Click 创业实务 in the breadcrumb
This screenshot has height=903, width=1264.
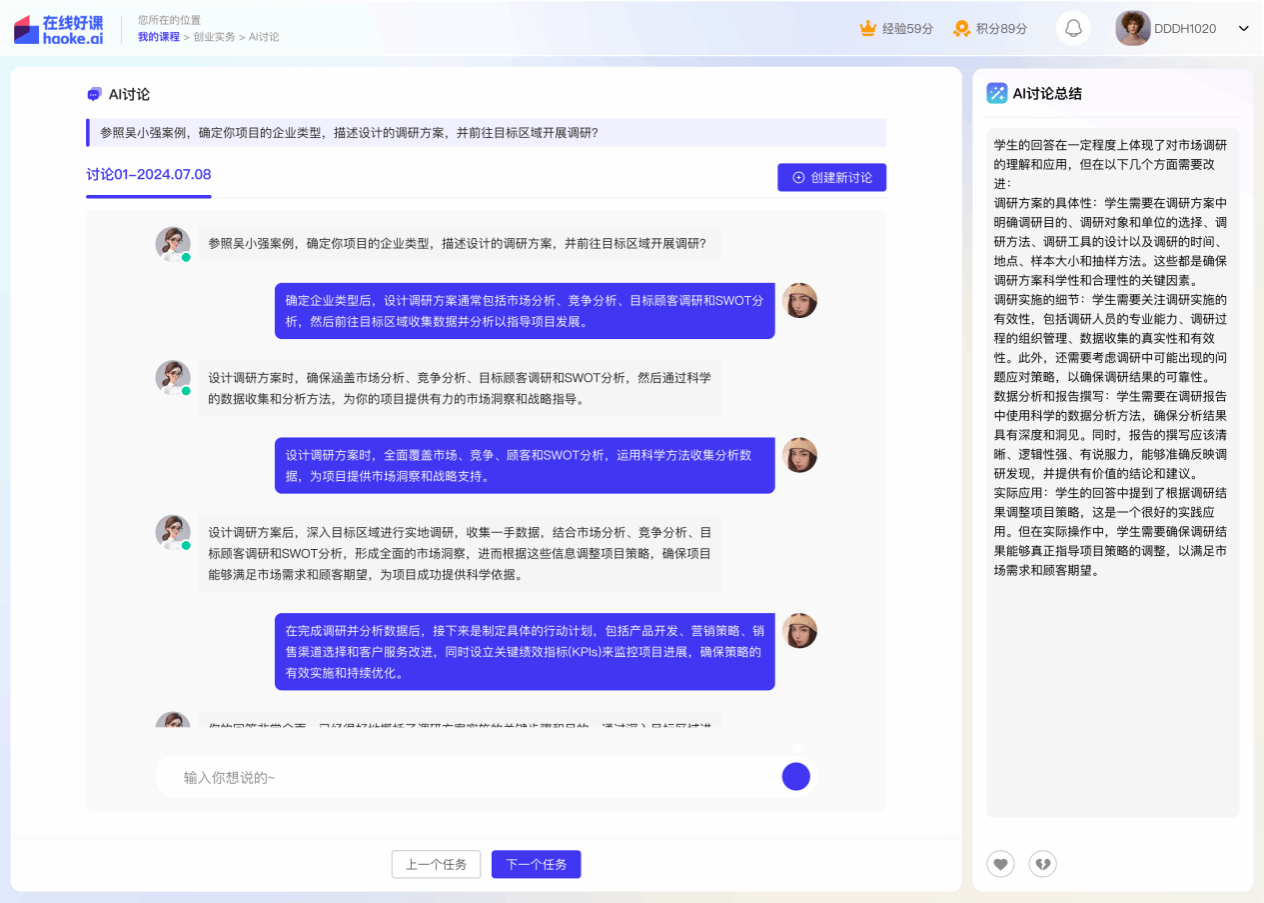coord(214,37)
